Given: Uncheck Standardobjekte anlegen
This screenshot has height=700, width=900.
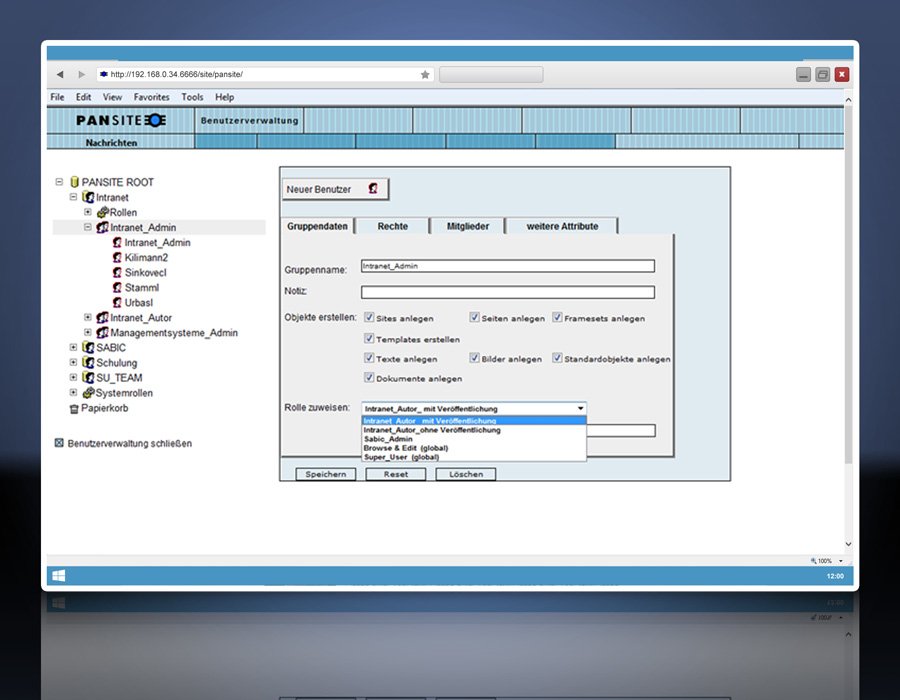Looking at the screenshot, I should (x=557, y=358).
